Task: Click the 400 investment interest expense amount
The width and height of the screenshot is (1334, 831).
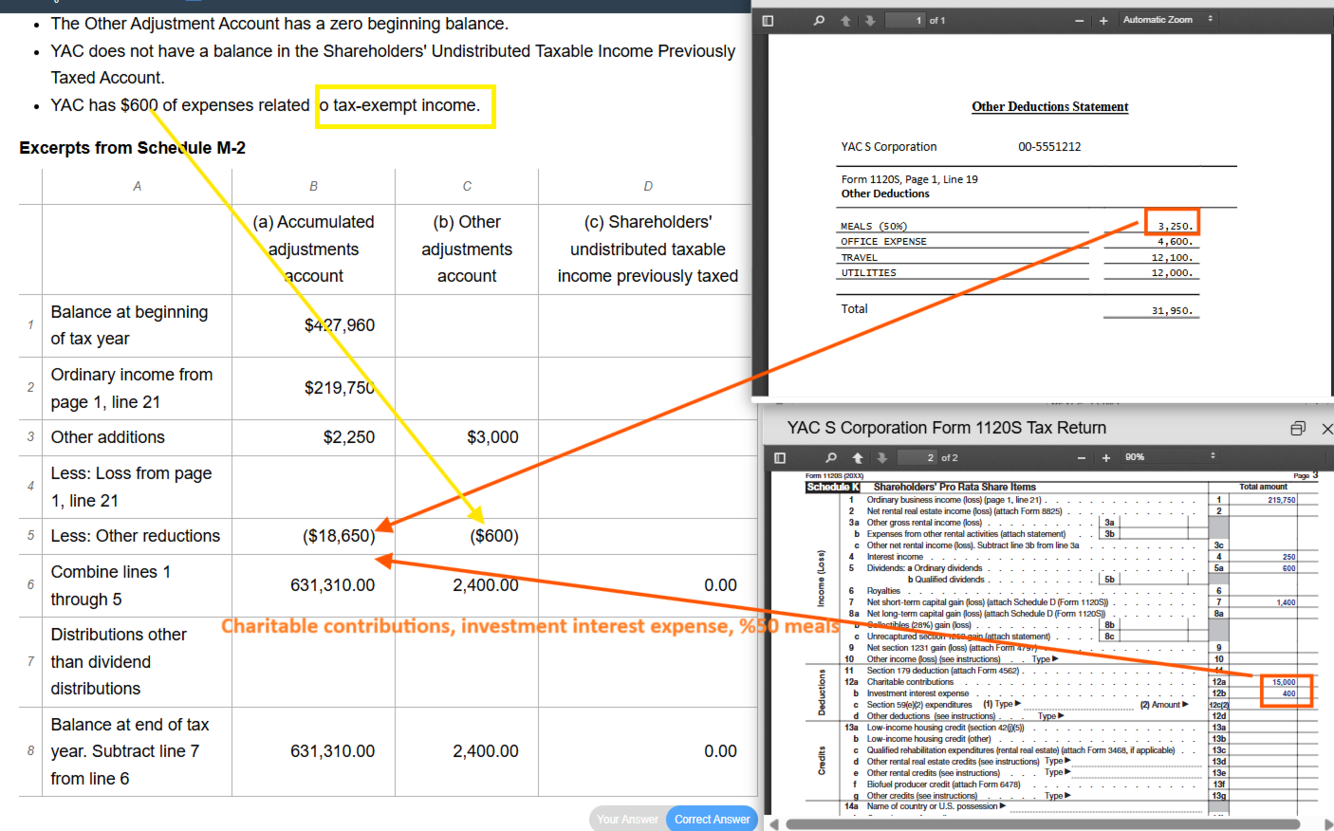Action: pyautogui.click(x=1288, y=693)
